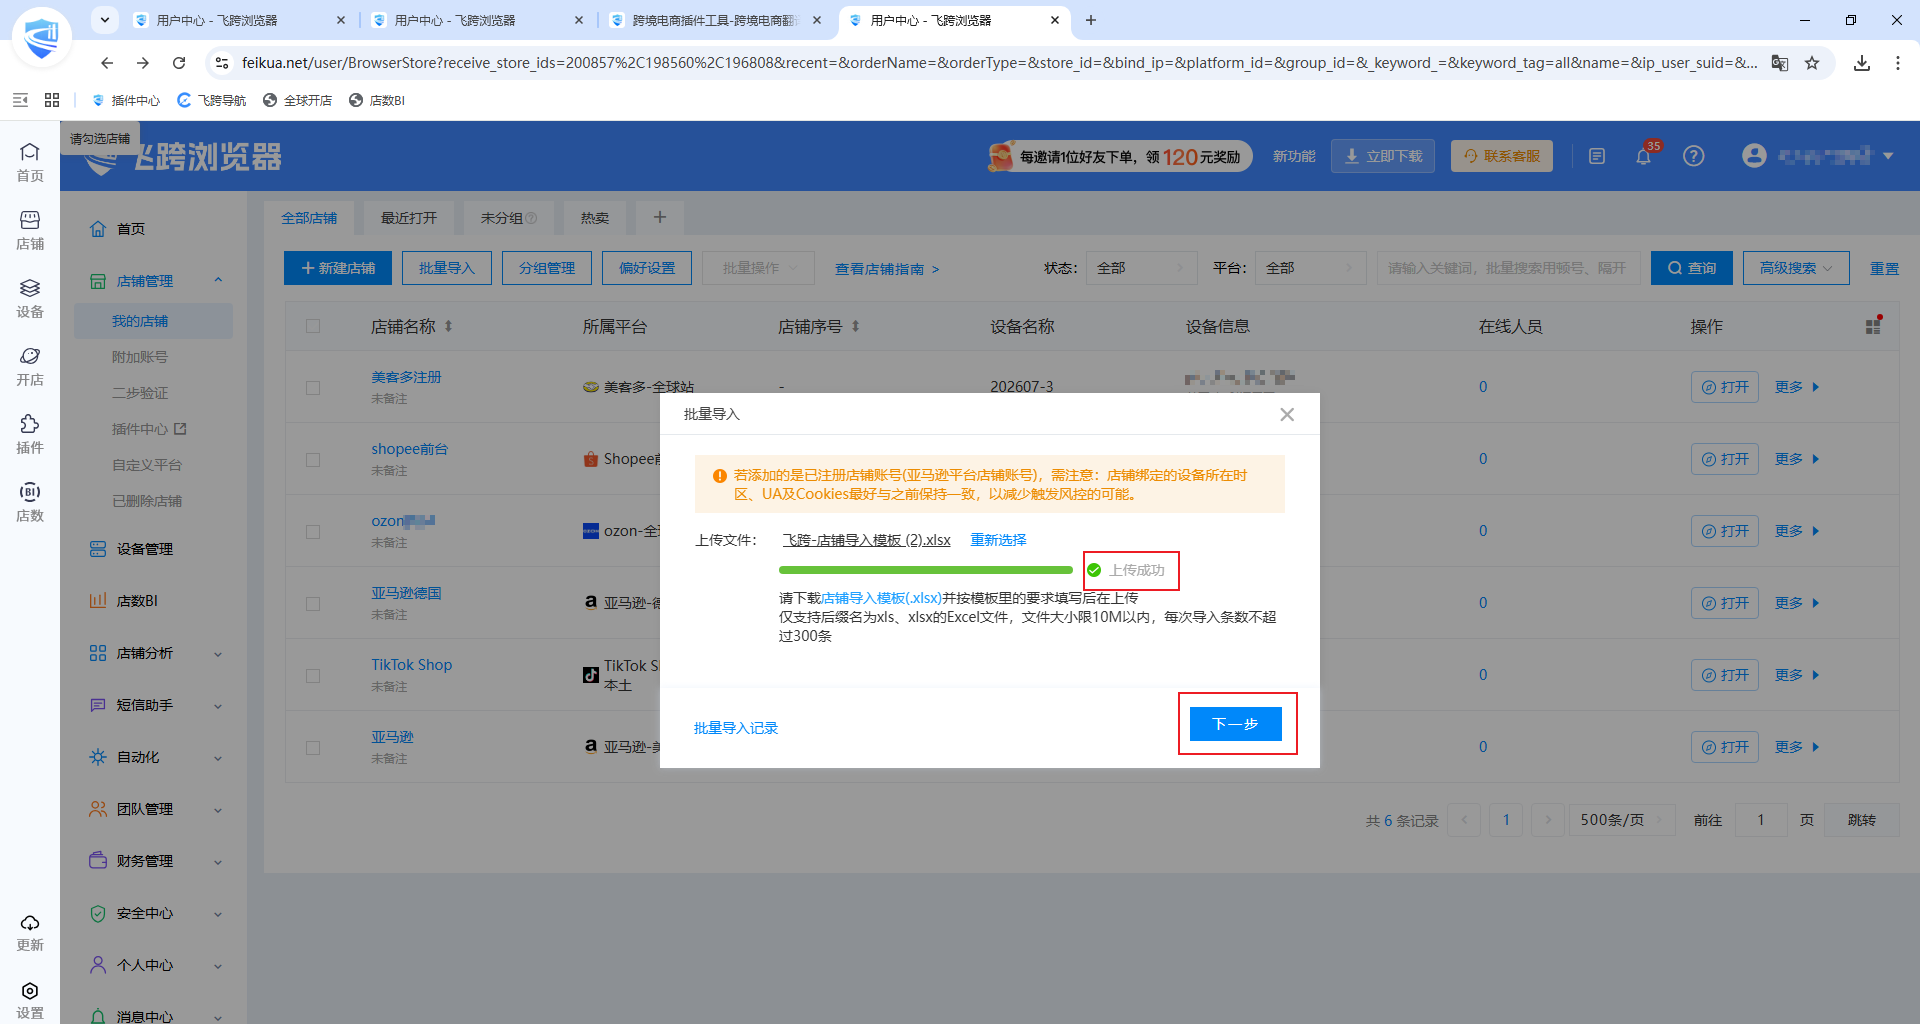Go back with the browser back arrow
The height and width of the screenshot is (1024, 1920).
pyautogui.click(x=107, y=63)
